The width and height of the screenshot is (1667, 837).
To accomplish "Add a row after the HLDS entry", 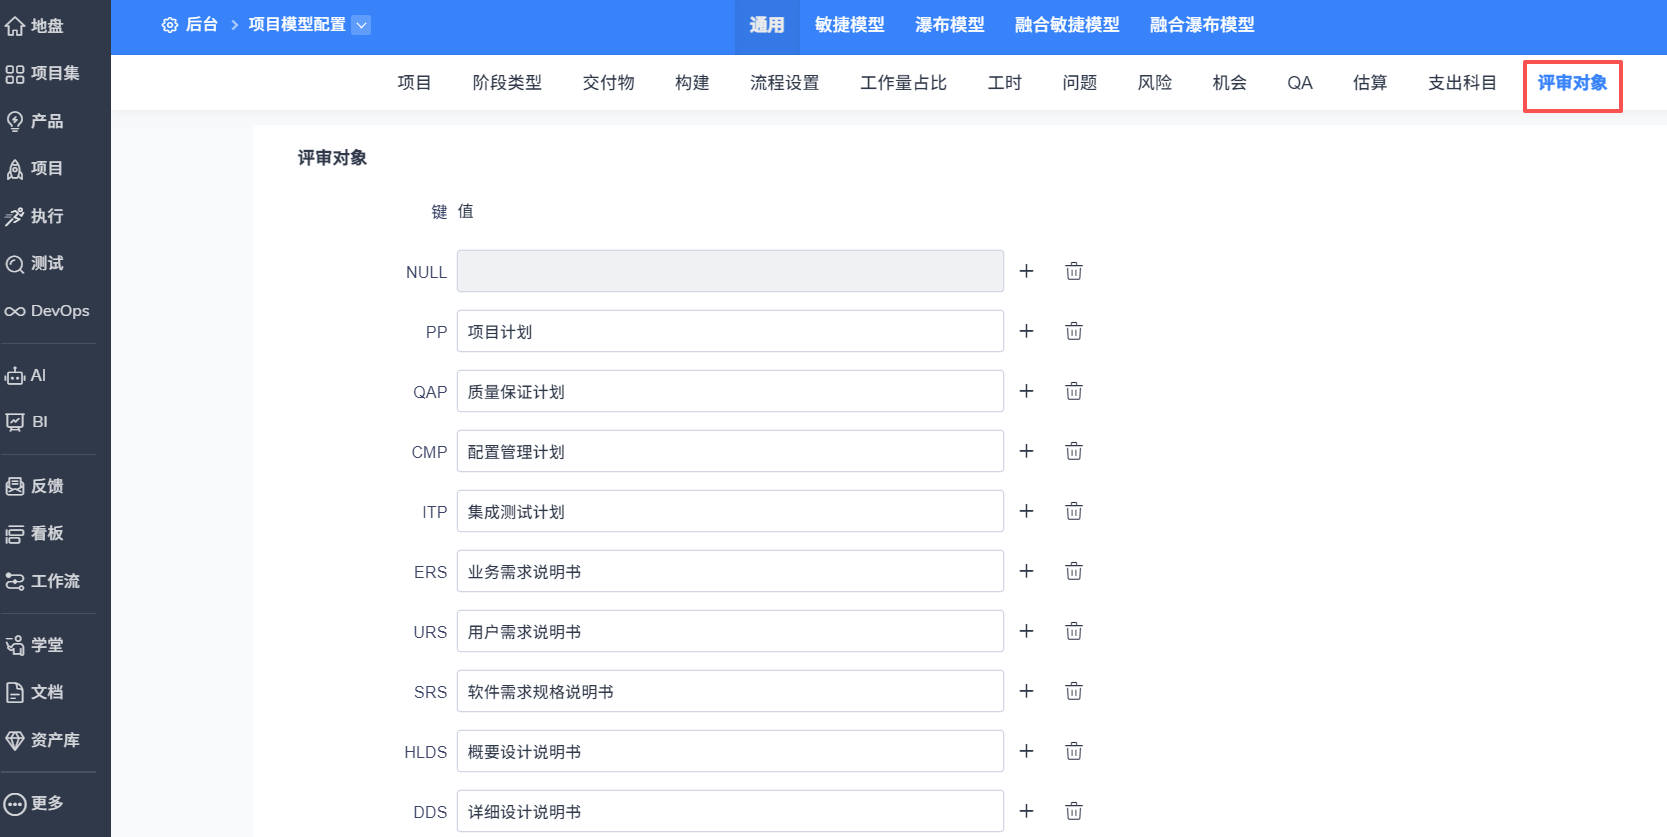I will (1026, 751).
